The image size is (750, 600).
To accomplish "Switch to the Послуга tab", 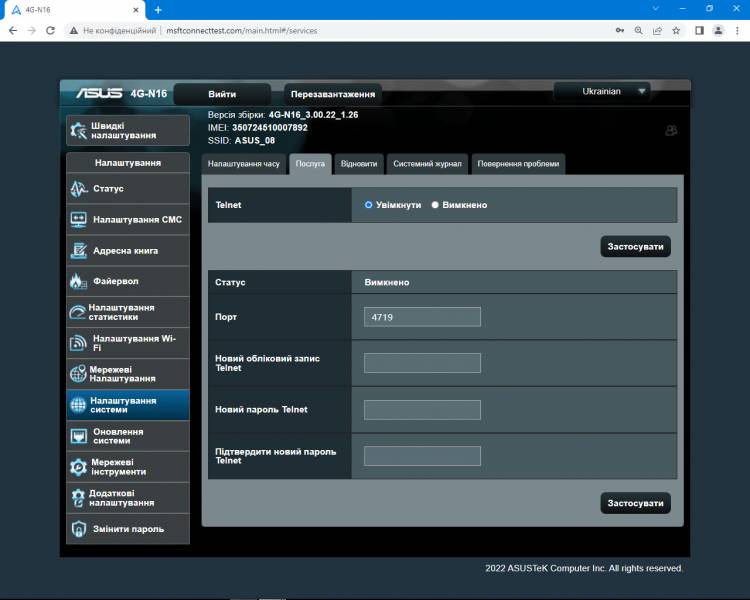I will (310, 164).
